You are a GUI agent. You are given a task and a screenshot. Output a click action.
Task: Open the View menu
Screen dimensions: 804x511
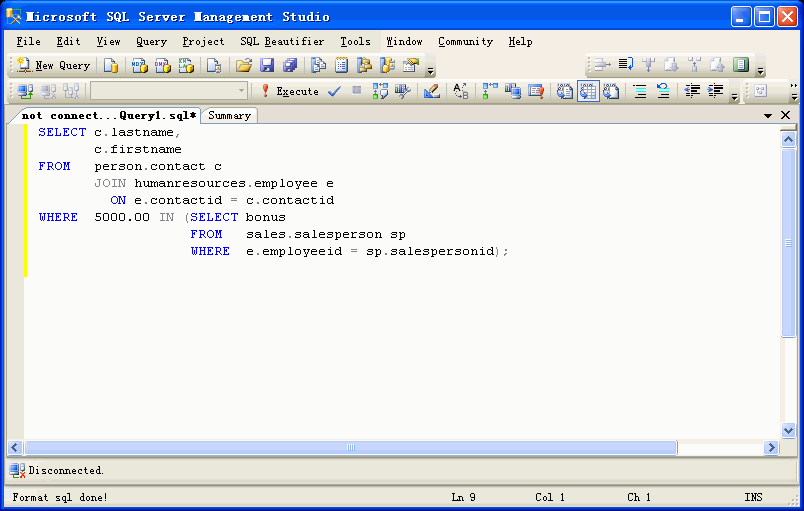pos(108,42)
